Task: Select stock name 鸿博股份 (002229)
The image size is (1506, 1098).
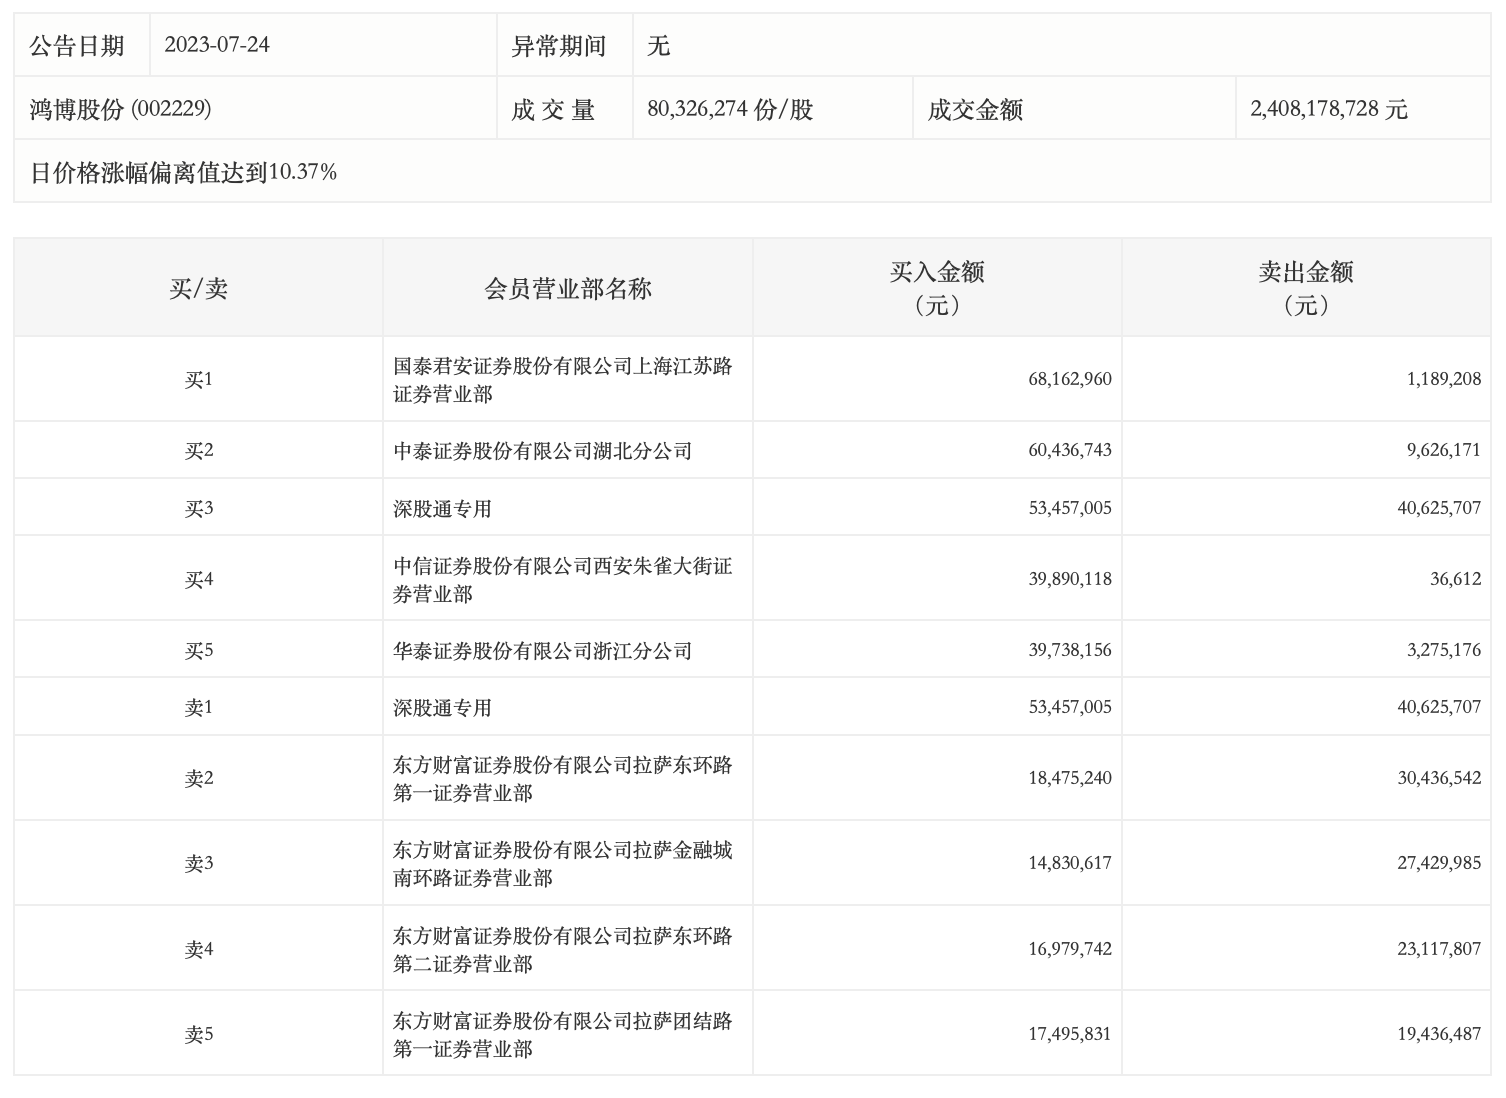Action: click(x=120, y=109)
